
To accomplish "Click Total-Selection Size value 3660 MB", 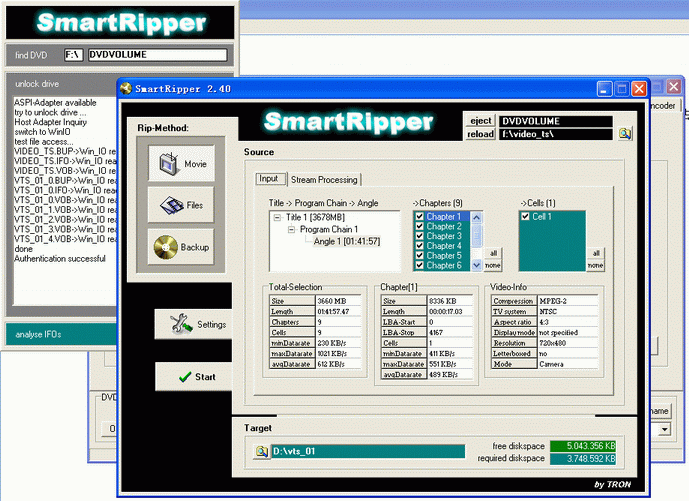I will (x=338, y=301).
